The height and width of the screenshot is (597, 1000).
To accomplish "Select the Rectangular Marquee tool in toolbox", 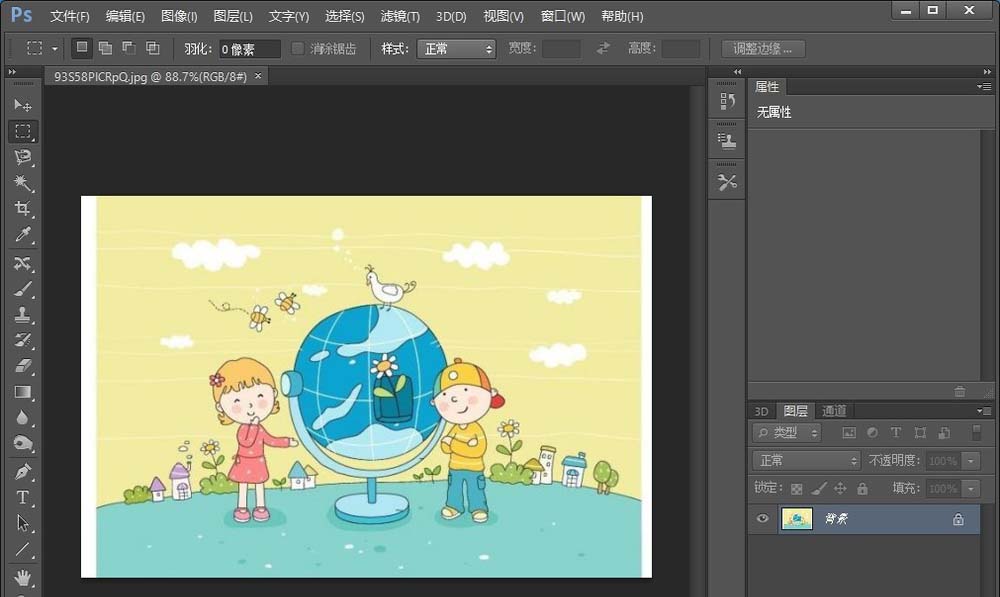I will [23, 131].
